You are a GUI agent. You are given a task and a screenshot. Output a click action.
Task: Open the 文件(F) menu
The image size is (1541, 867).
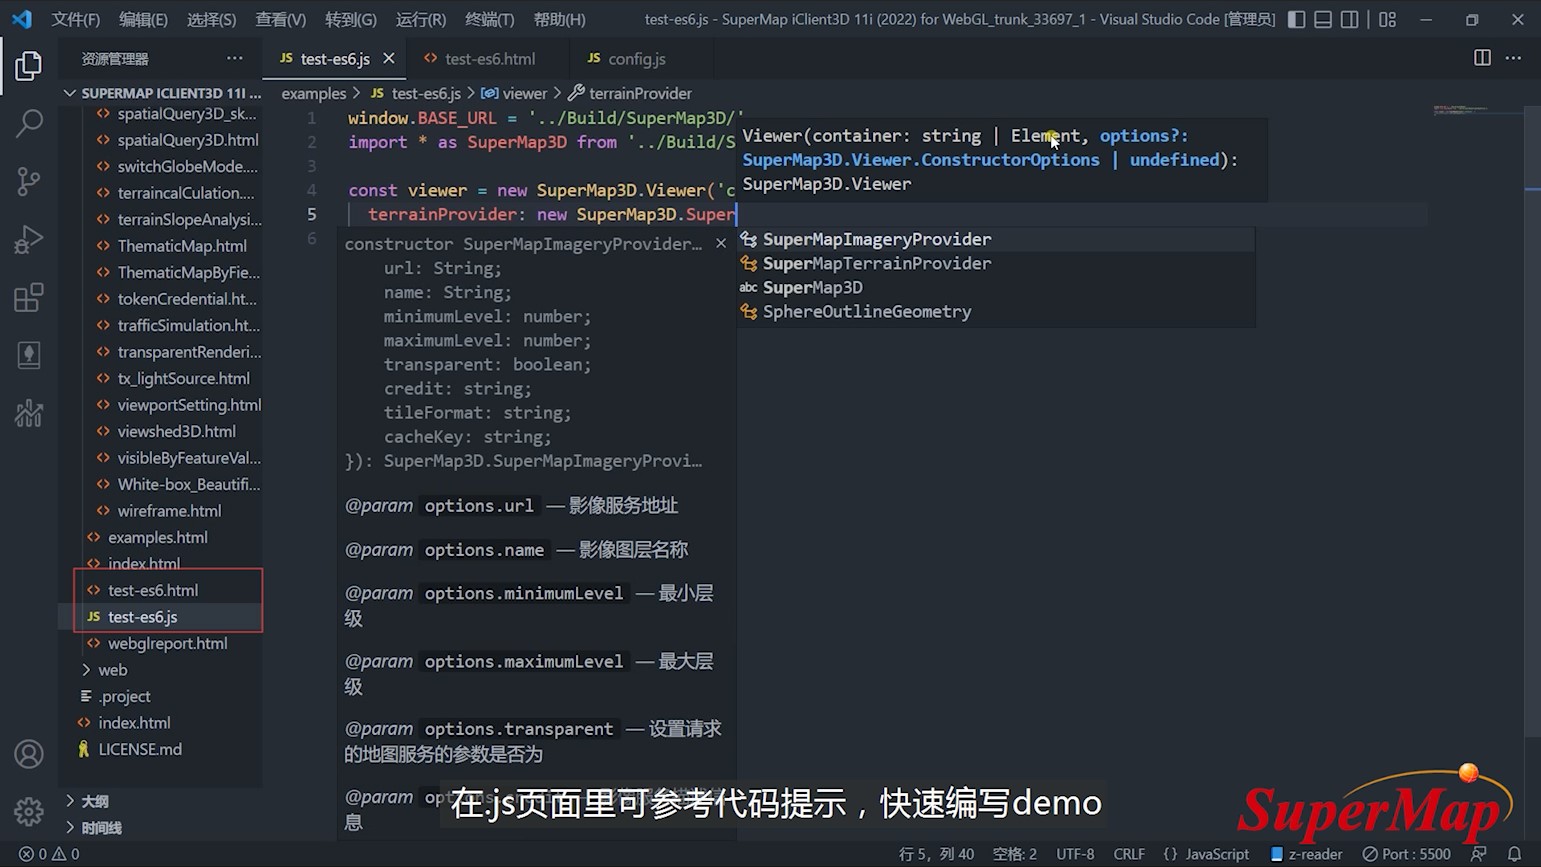pos(76,19)
